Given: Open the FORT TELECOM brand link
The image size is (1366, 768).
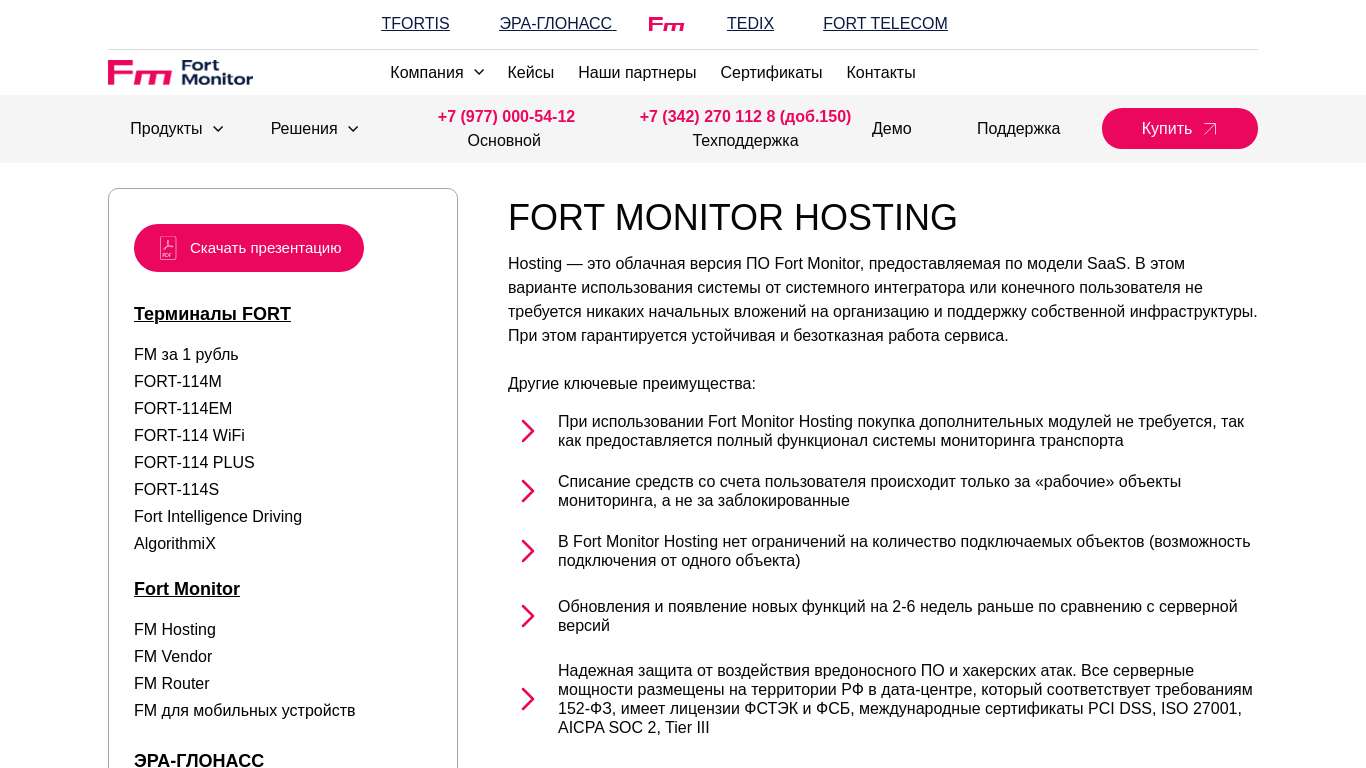Looking at the screenshot, I should [x=885, y=23].
